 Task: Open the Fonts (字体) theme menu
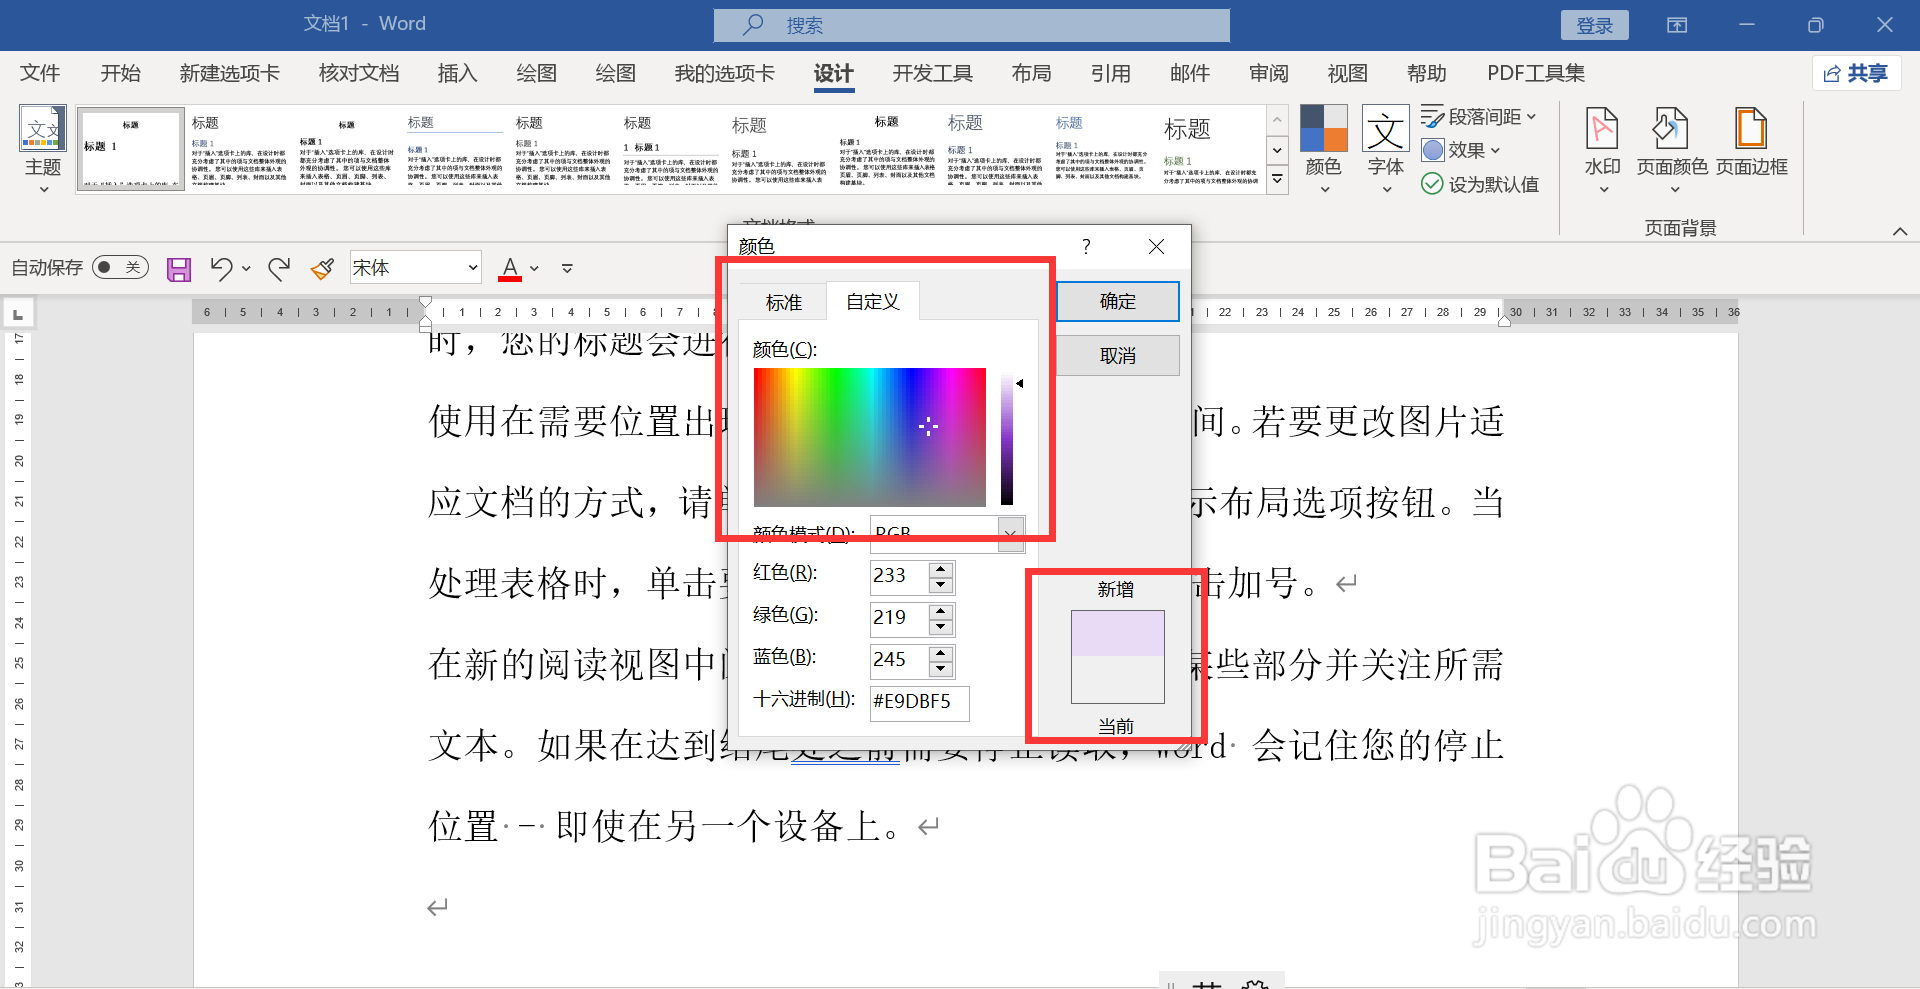tap(1385, 148)
